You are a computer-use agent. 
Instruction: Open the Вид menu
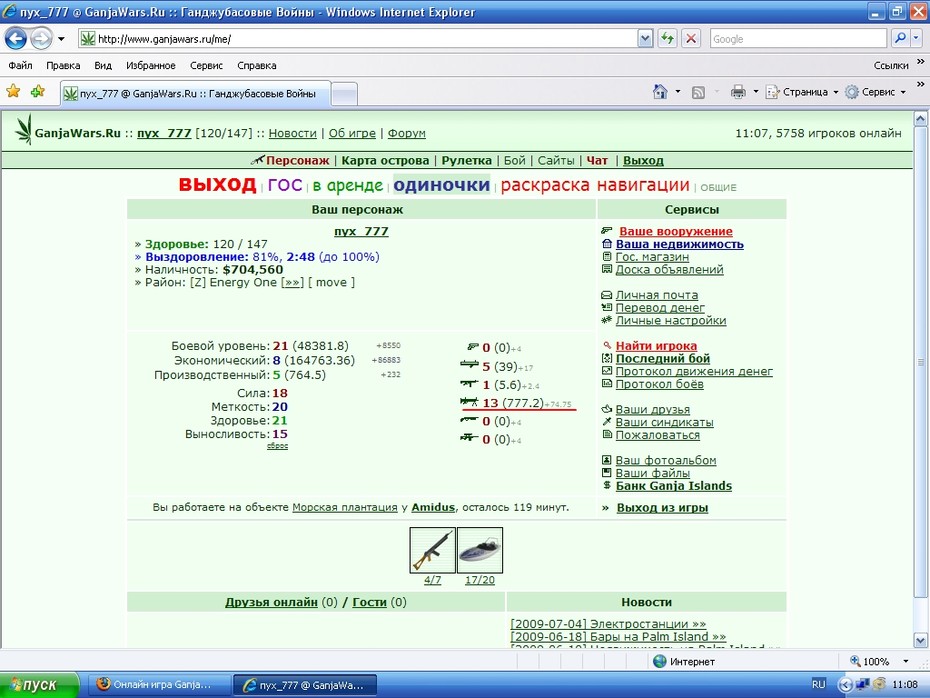tap(103, 65)
